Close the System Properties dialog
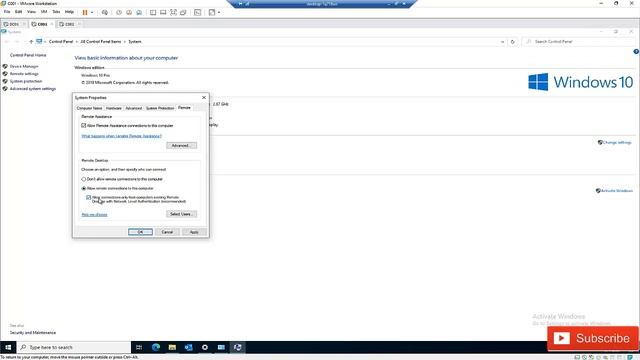 tap(204, 98)
